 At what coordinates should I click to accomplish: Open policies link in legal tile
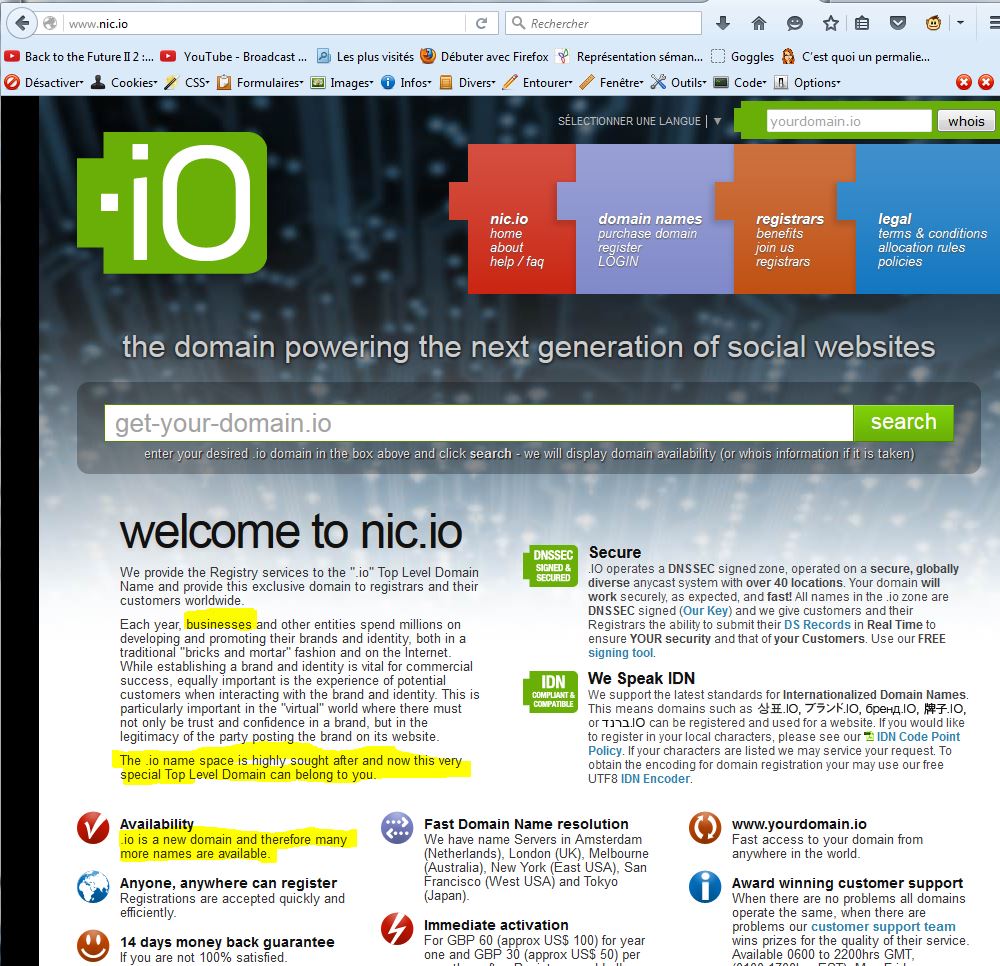pyautogui.click(x=900, y=261)
